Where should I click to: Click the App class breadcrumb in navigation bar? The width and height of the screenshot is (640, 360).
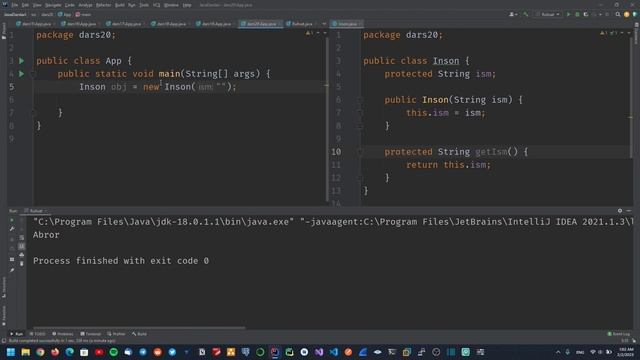coord(64,14)
